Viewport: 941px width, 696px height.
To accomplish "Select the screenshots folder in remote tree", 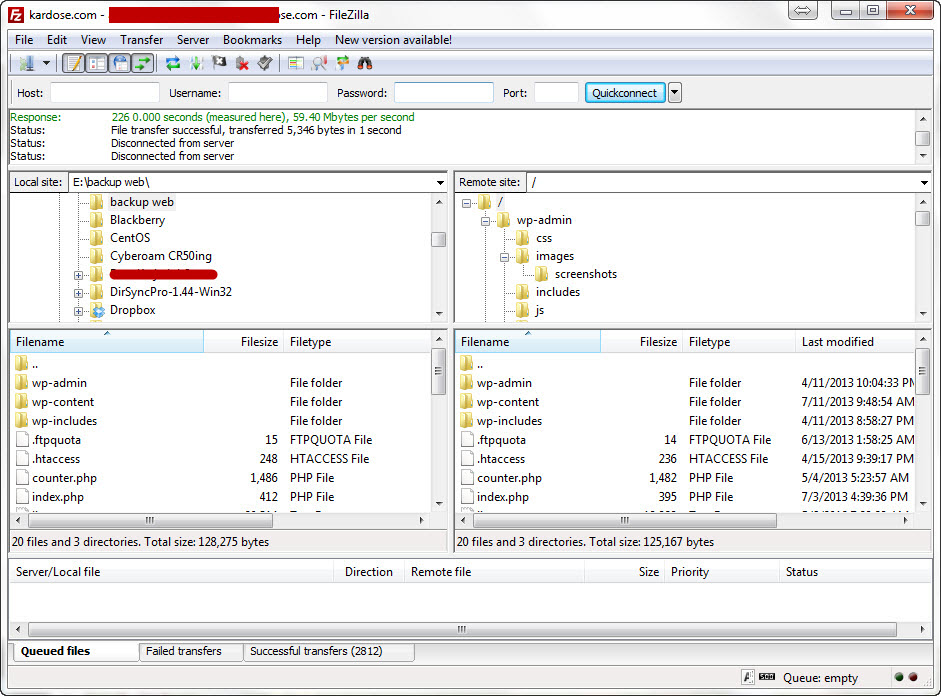I will pos(585,274).
